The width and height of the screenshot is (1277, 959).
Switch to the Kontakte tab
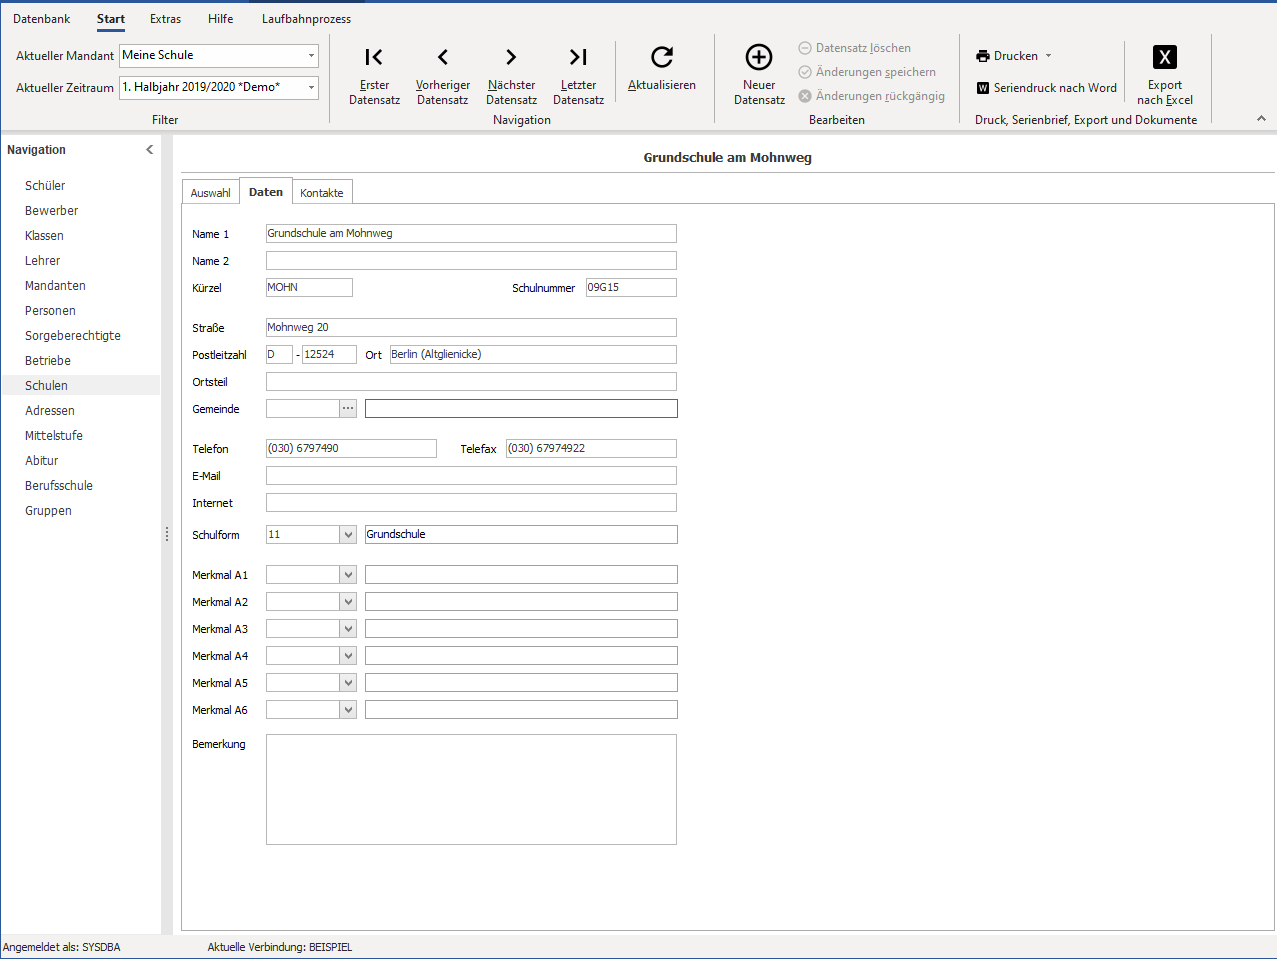[x=322, y=193]
